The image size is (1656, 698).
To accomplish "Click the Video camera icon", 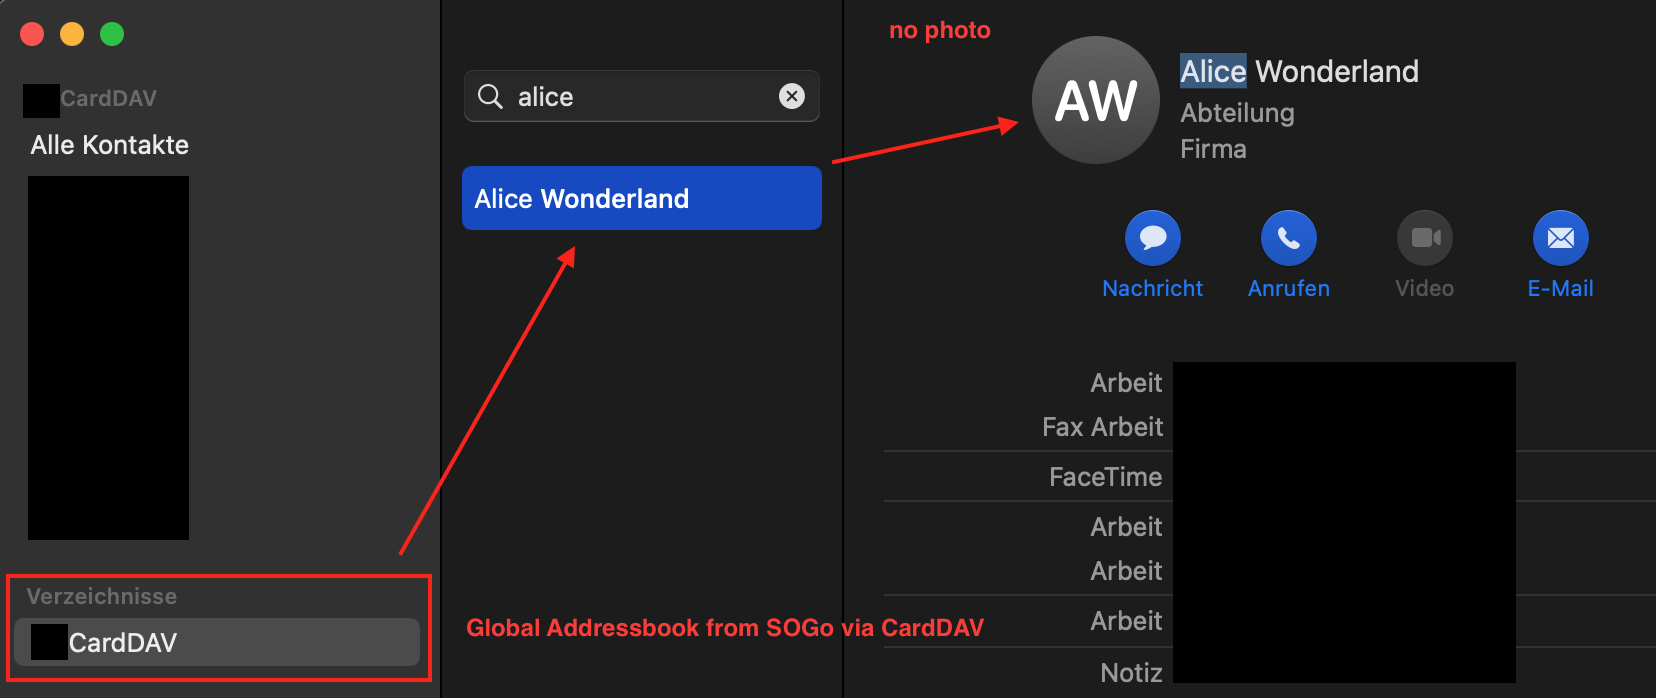I will 1424,238.
